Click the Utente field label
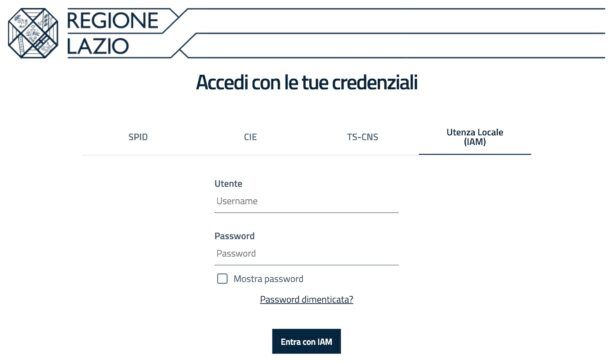Image resolution: width=610 pixels, height=363 pixels. point(228,184)
